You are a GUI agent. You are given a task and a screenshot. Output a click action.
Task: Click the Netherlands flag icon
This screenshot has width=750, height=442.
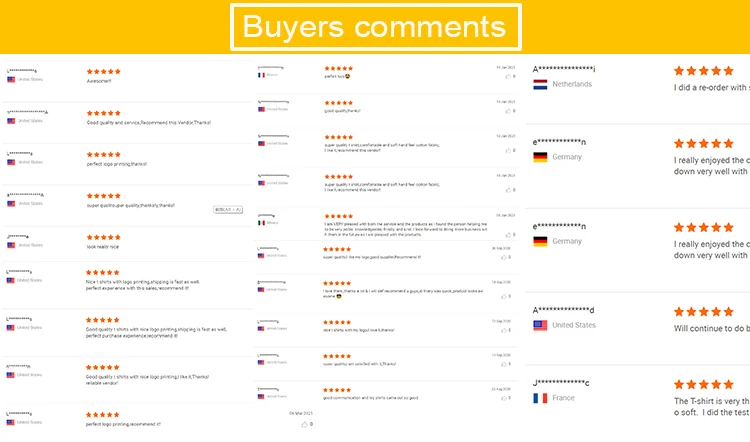point(540,84)
